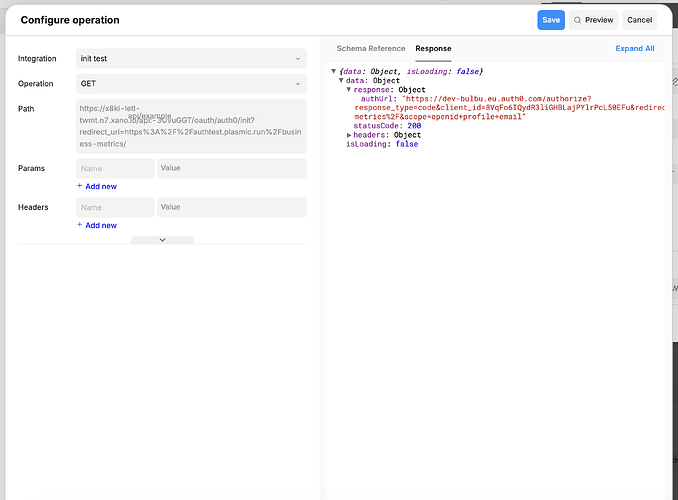Expand the headers Object node
Image resolution: width=678 pixels, height=500 pixels.
click(x=349, y=135)
